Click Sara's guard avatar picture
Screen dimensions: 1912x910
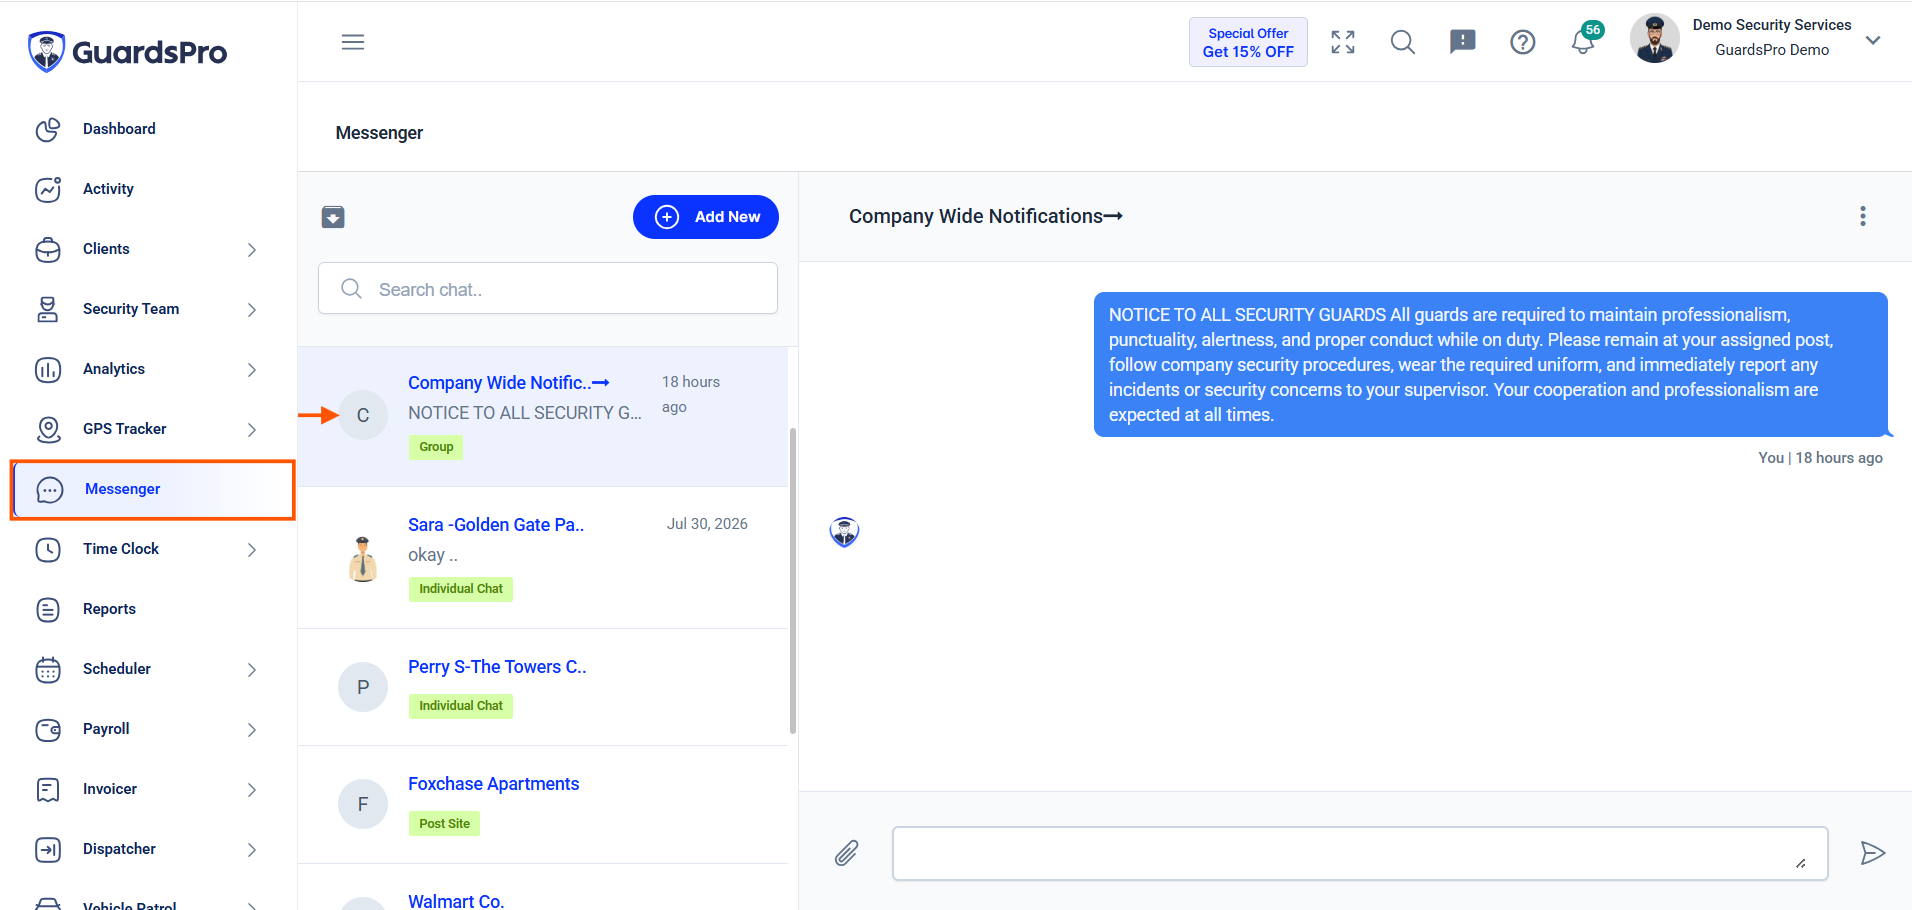pyautogui.click(x=363, y=558)
